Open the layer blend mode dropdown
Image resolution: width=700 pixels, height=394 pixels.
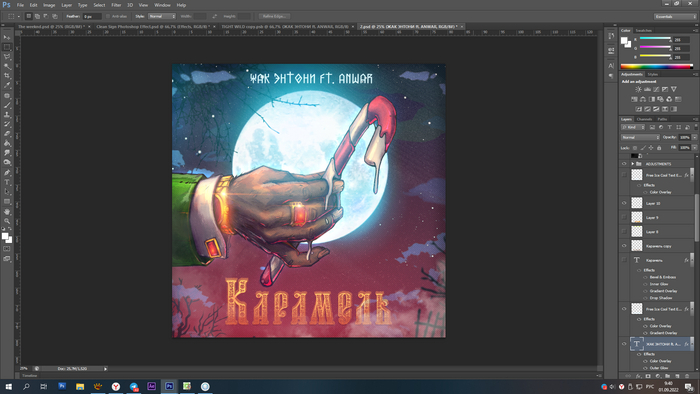tap(640, 137)
